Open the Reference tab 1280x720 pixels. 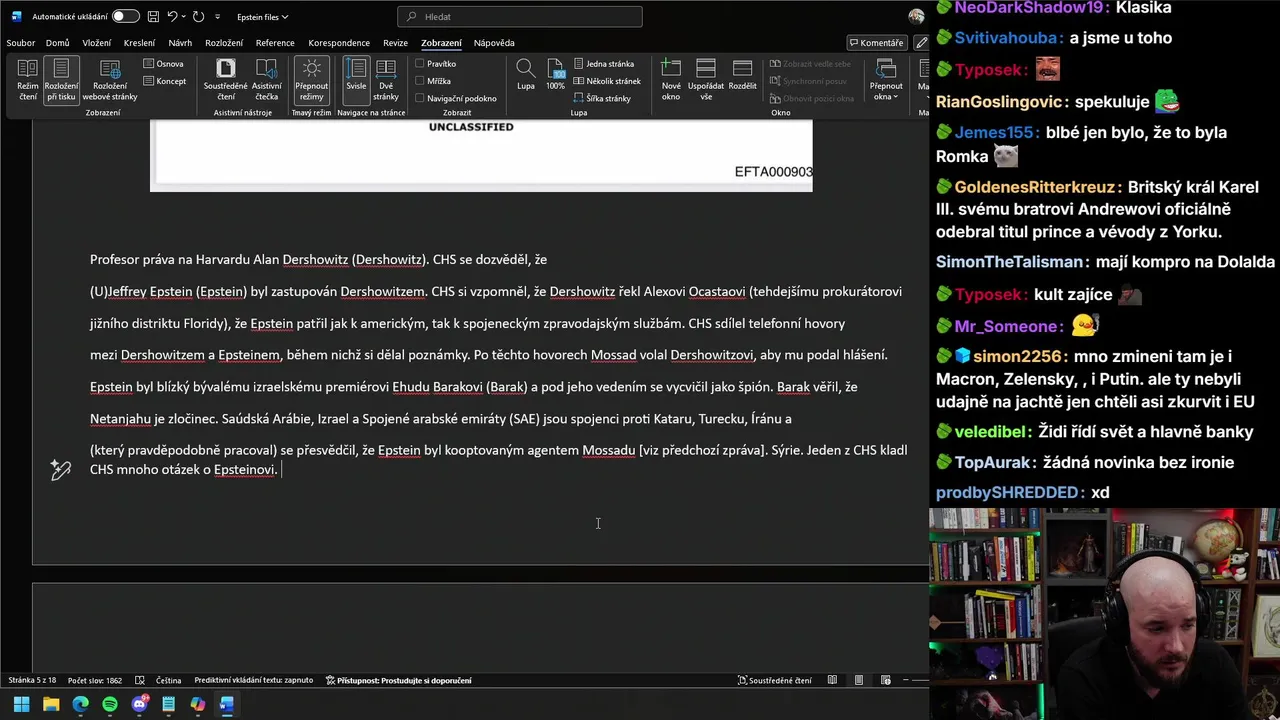pyautogui.click(x=275, y=43)
